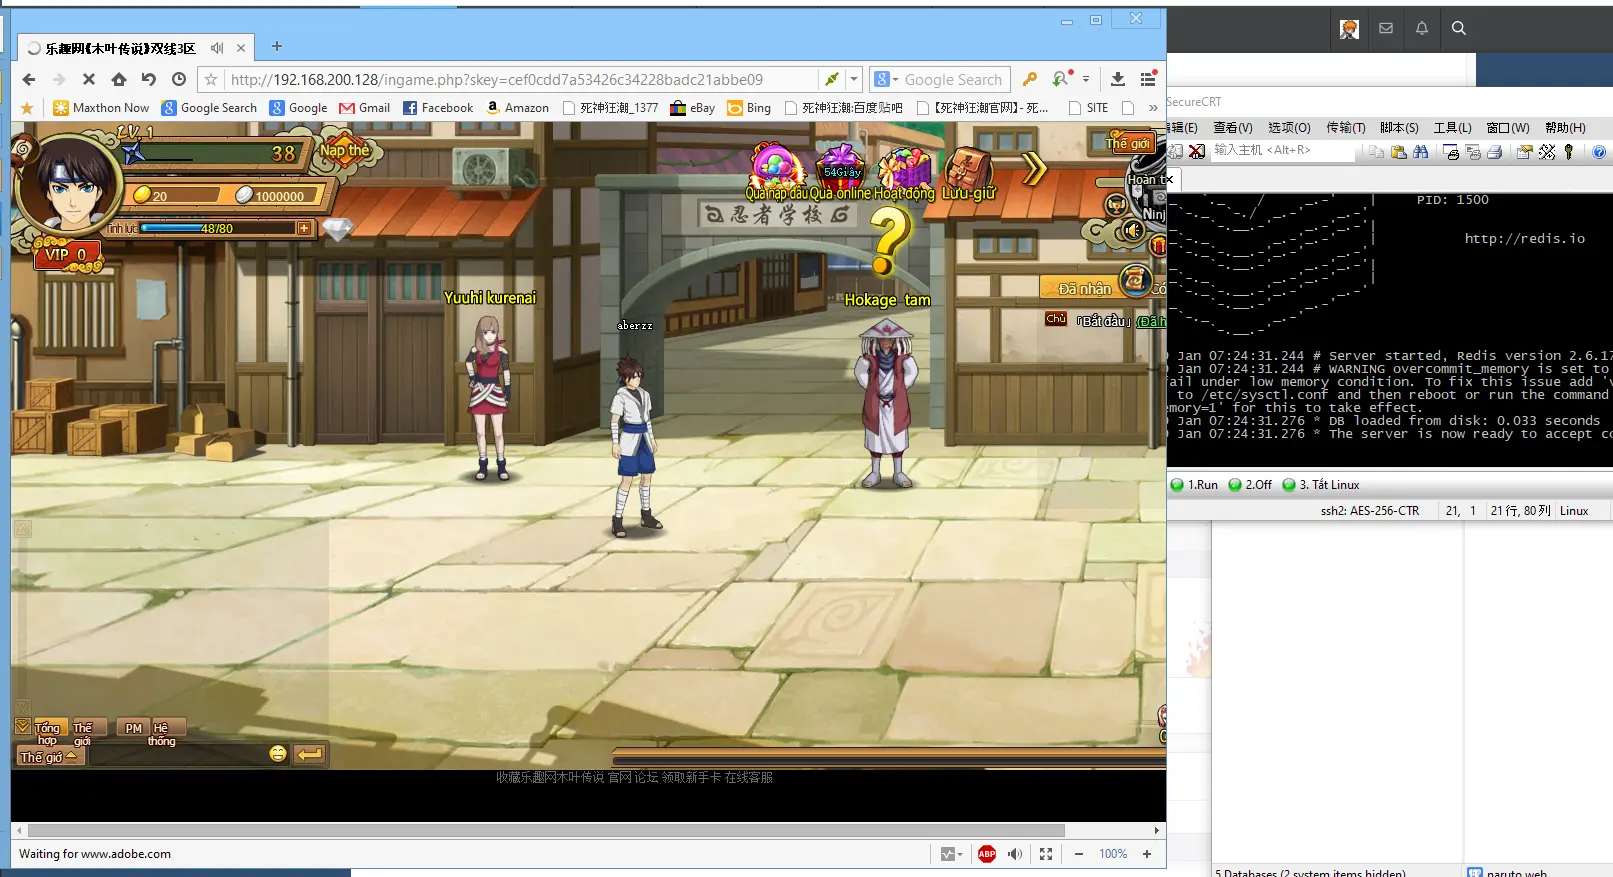
Task: Open the browser downloads icon
Action: [x=1118, y=79]
